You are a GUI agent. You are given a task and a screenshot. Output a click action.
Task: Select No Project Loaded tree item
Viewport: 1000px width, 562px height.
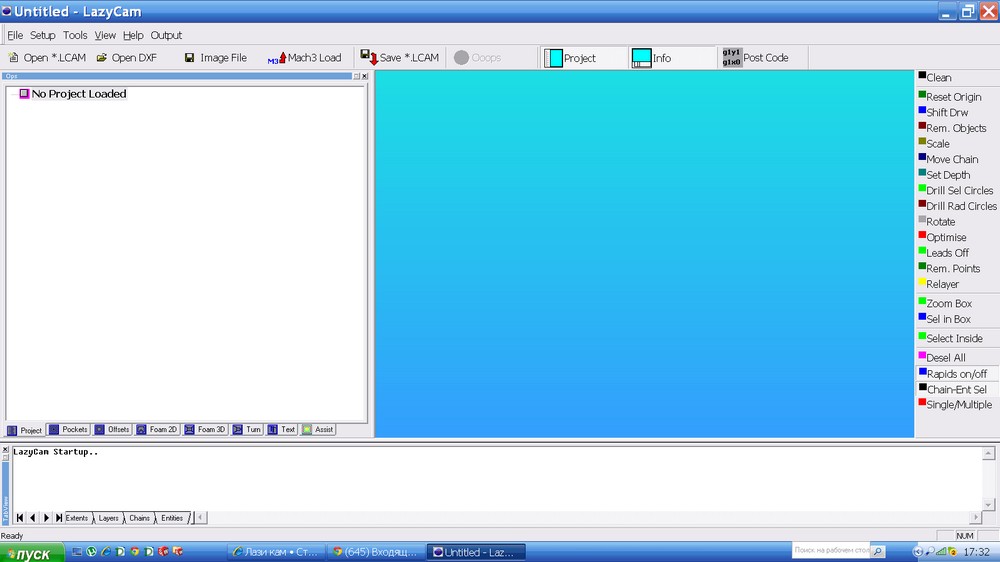click(x=79, y=94)
